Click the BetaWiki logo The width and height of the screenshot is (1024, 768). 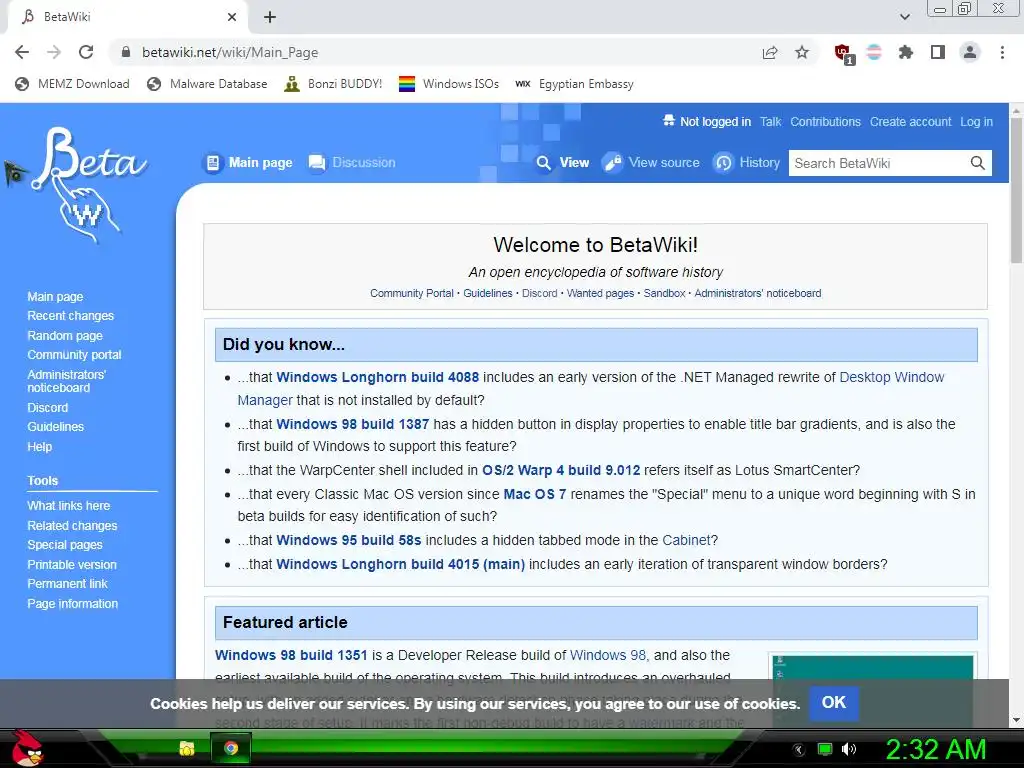coord(88,184)
